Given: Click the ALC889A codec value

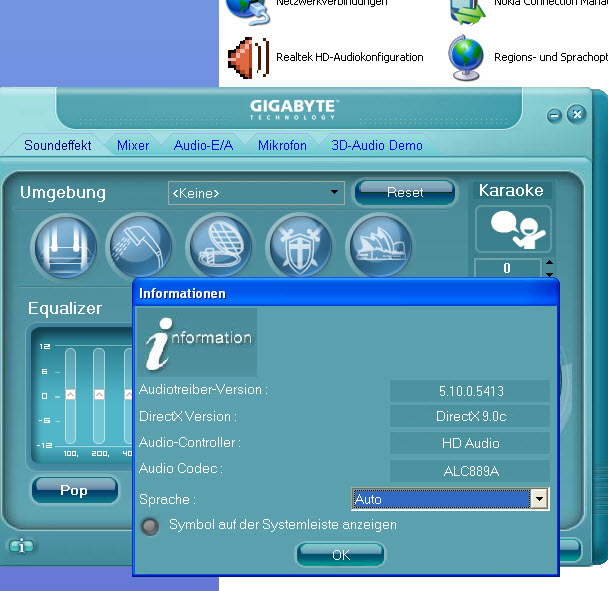Looking at the screenshot, I should coord(470,471).
